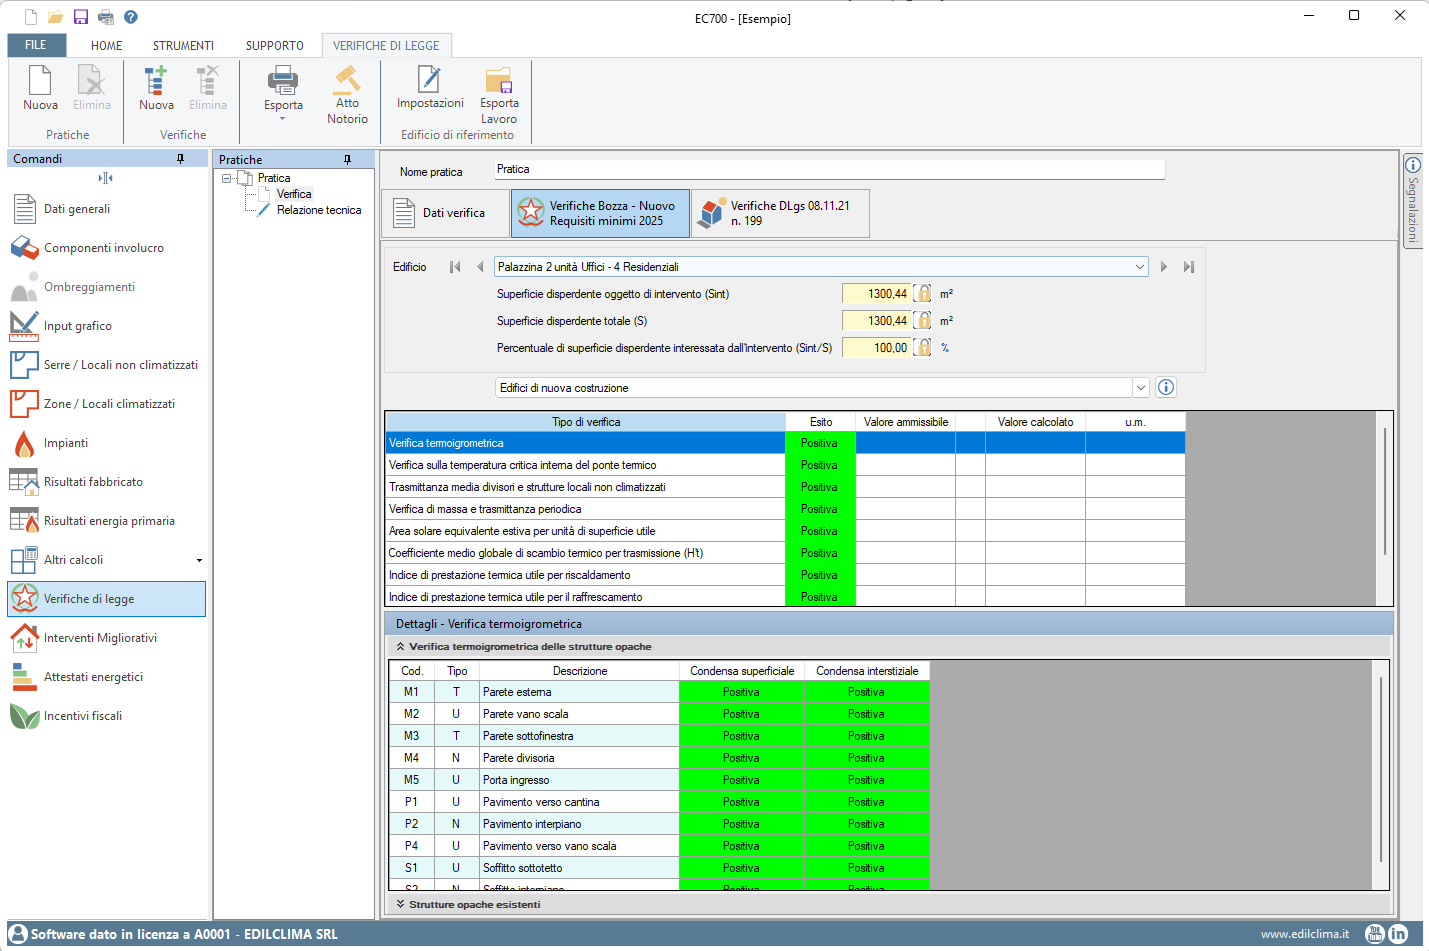Select row Indice di prestazione termica utile per riscaldamento
Image resolution: width=1429 pixels, height=951 pixels.
click(x=785, y=575)
